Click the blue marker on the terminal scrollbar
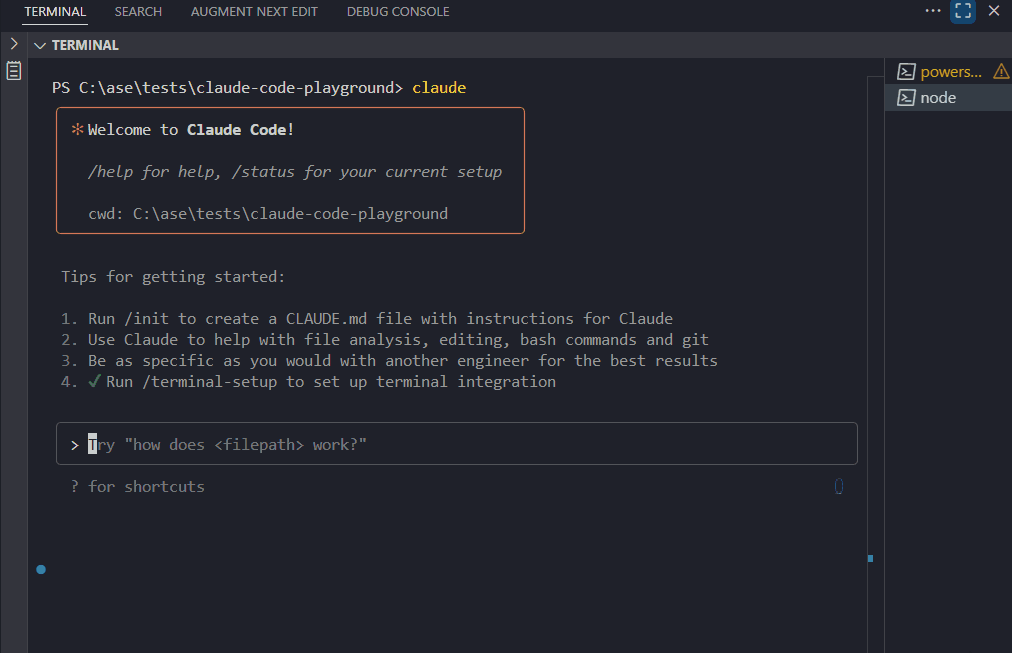The image size is (1012, 653). point(870,558)
